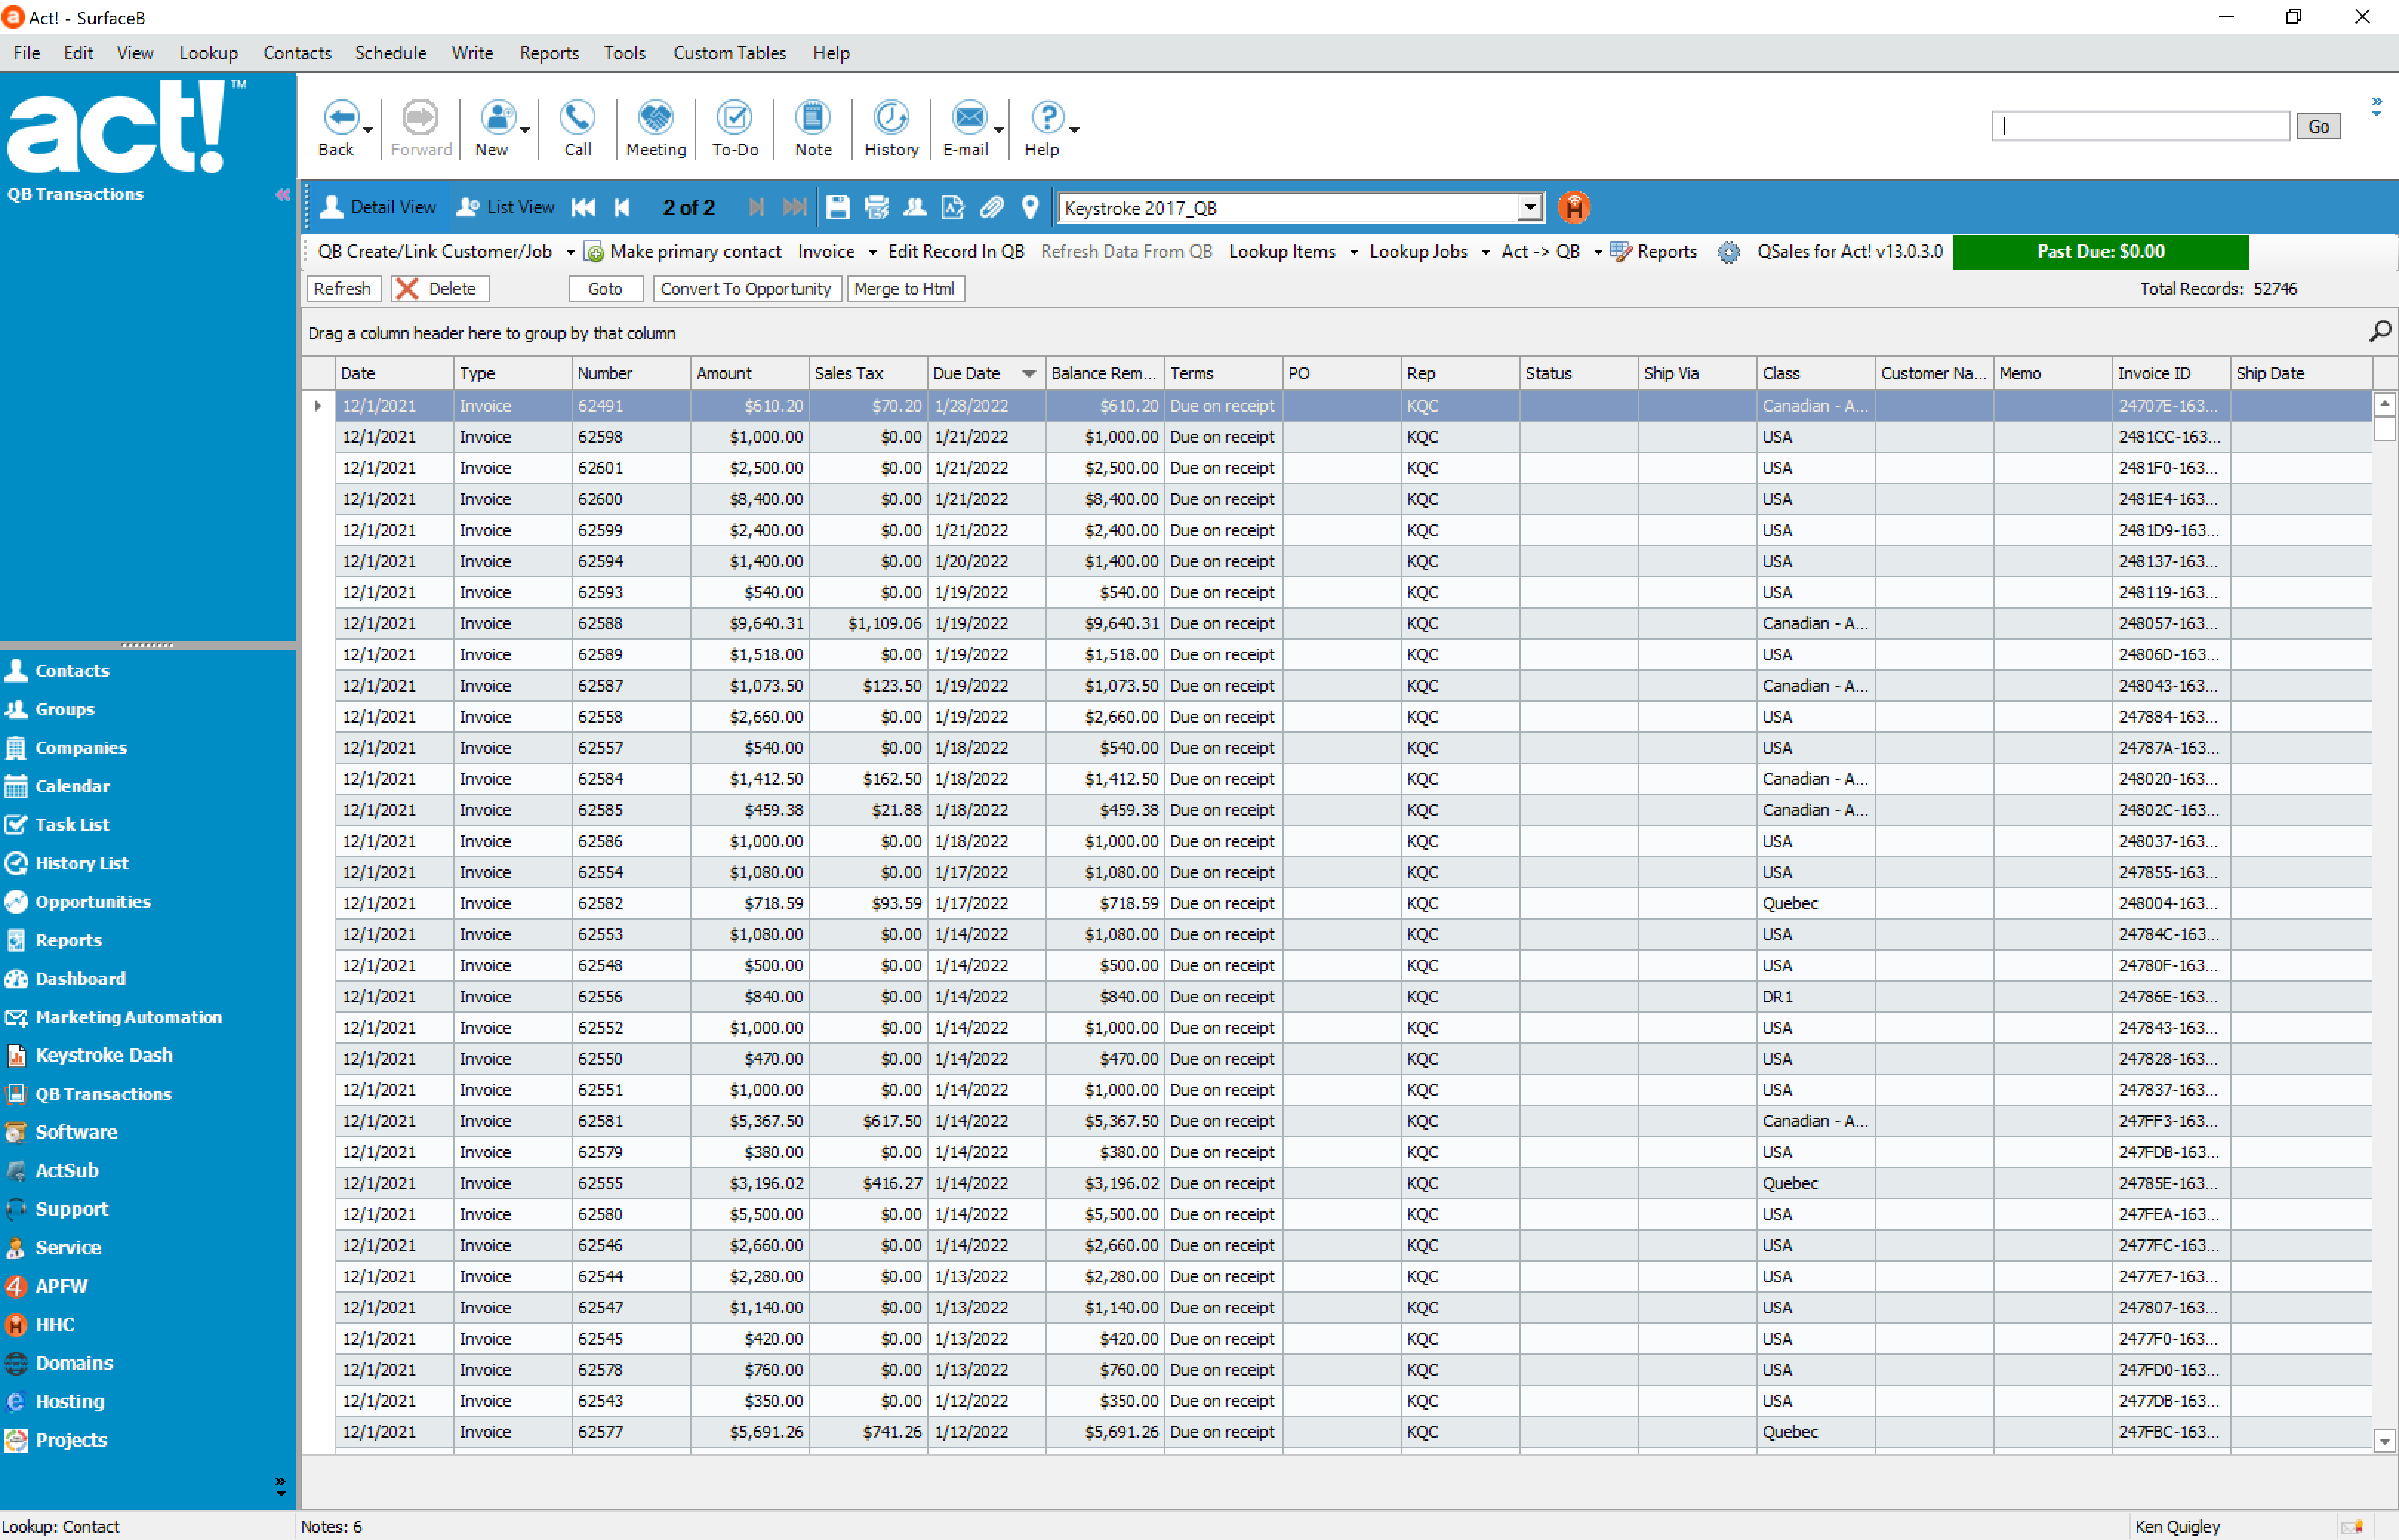Screen dimensions: 2399x1540
Task: Expand QB Create/Link Customer/Job dropdown
Action: tap(570, 252)
